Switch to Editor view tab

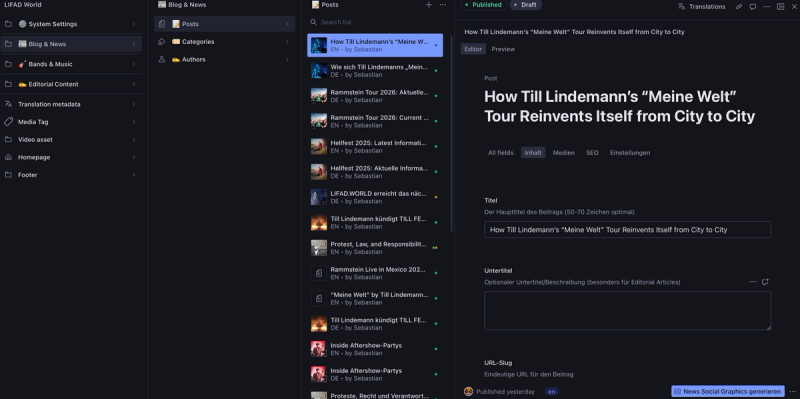coord(473,49)
